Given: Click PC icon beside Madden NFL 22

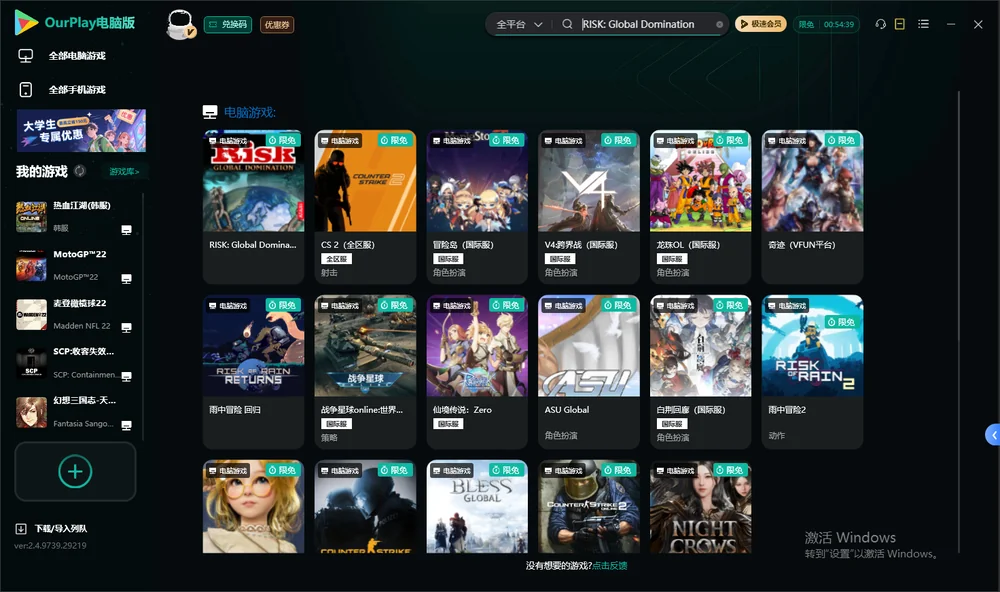Looking at the screenshot, I should (x=126, y=328).
